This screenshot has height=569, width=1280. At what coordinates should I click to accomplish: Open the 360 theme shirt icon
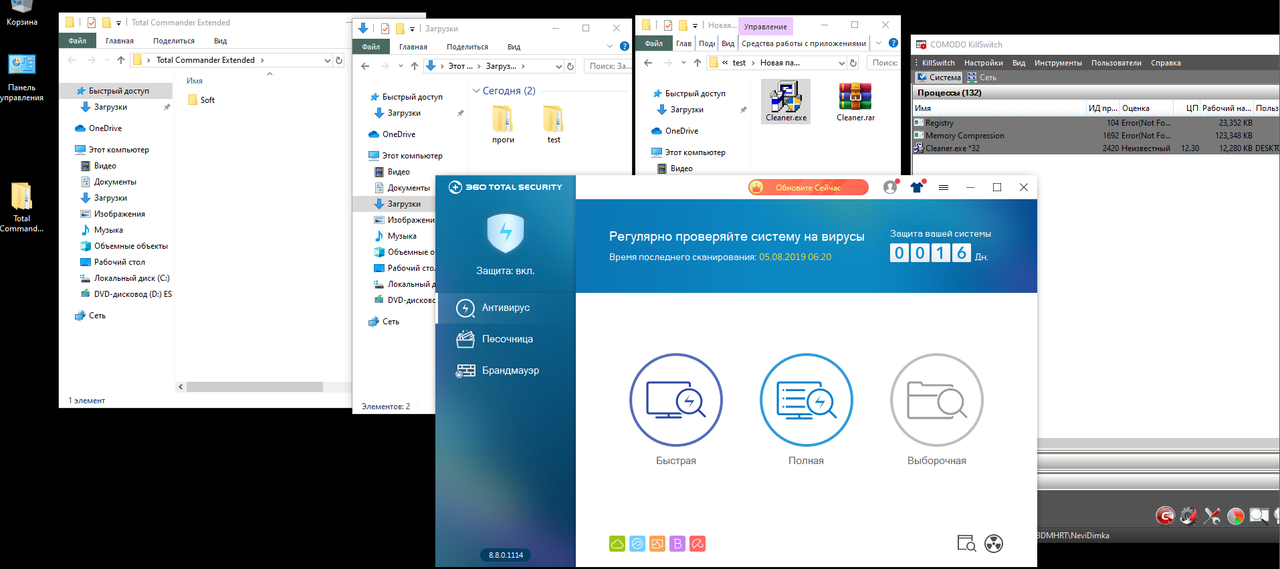pos(917,187)
